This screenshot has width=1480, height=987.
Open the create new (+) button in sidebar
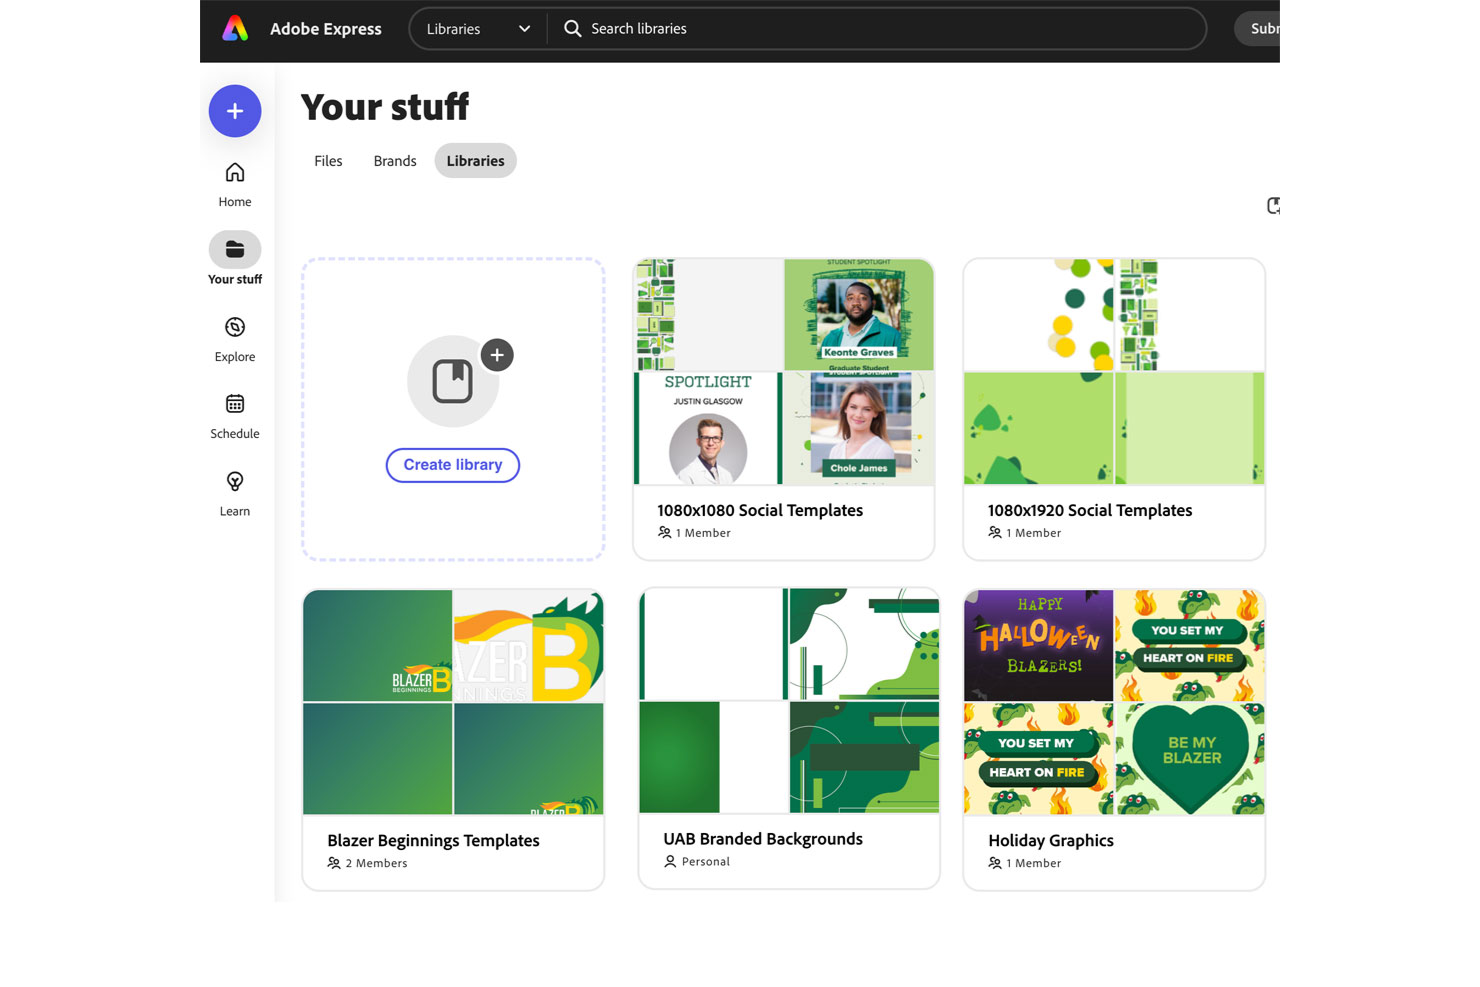pos(234,111)
